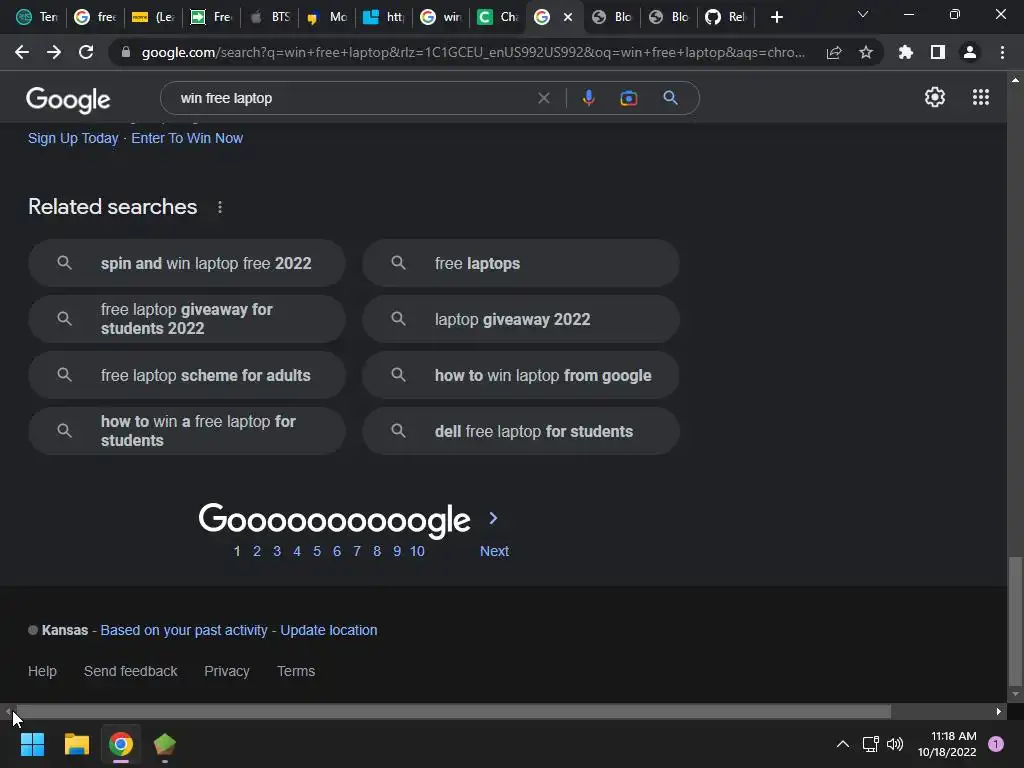The height and width of the screenshot is (768, 1024).
Task: Switch to the 'Fre' tab
Action: coord(211,17)
